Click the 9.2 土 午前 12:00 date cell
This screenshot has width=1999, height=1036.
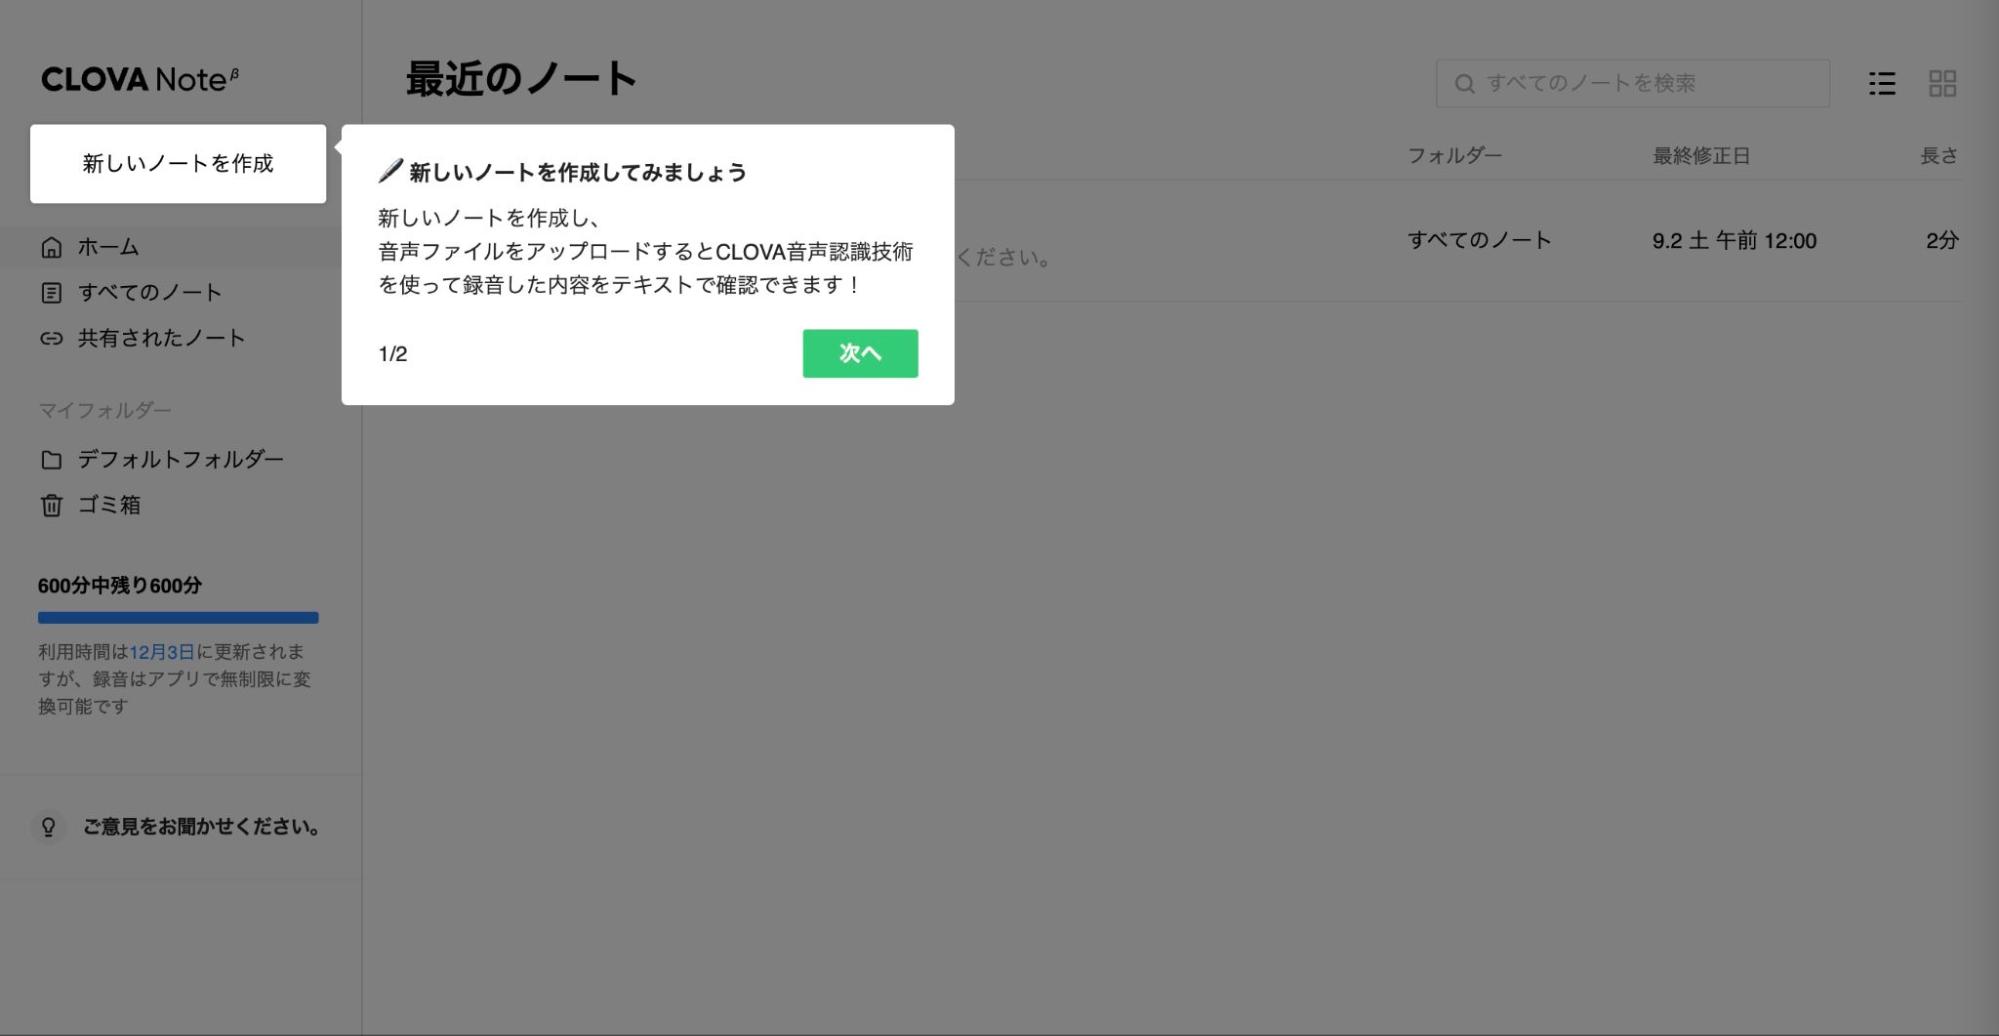click(1734, 240)
